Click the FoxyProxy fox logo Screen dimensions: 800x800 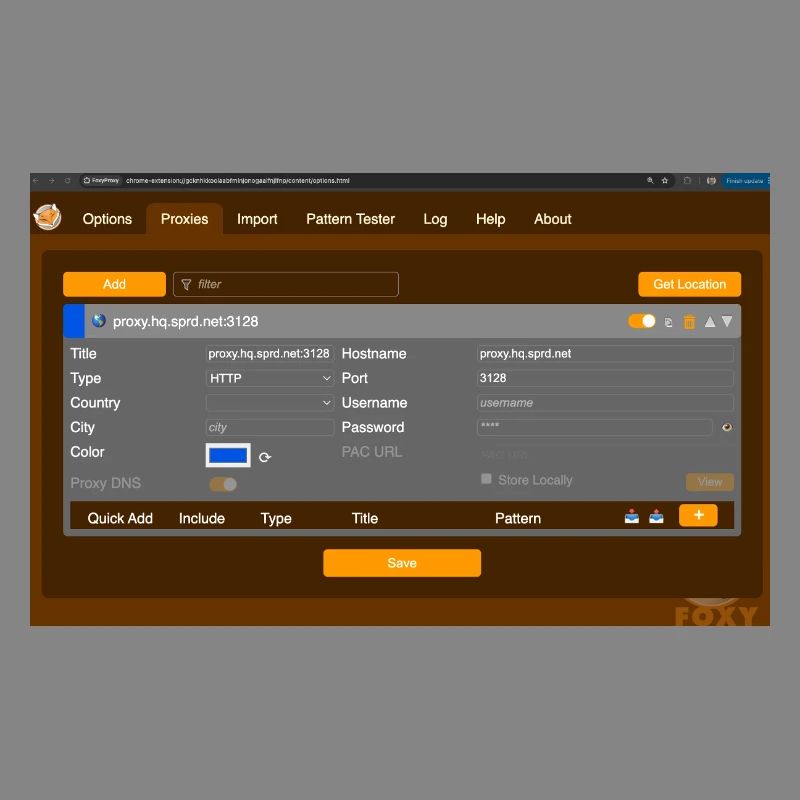click(47, 217)
